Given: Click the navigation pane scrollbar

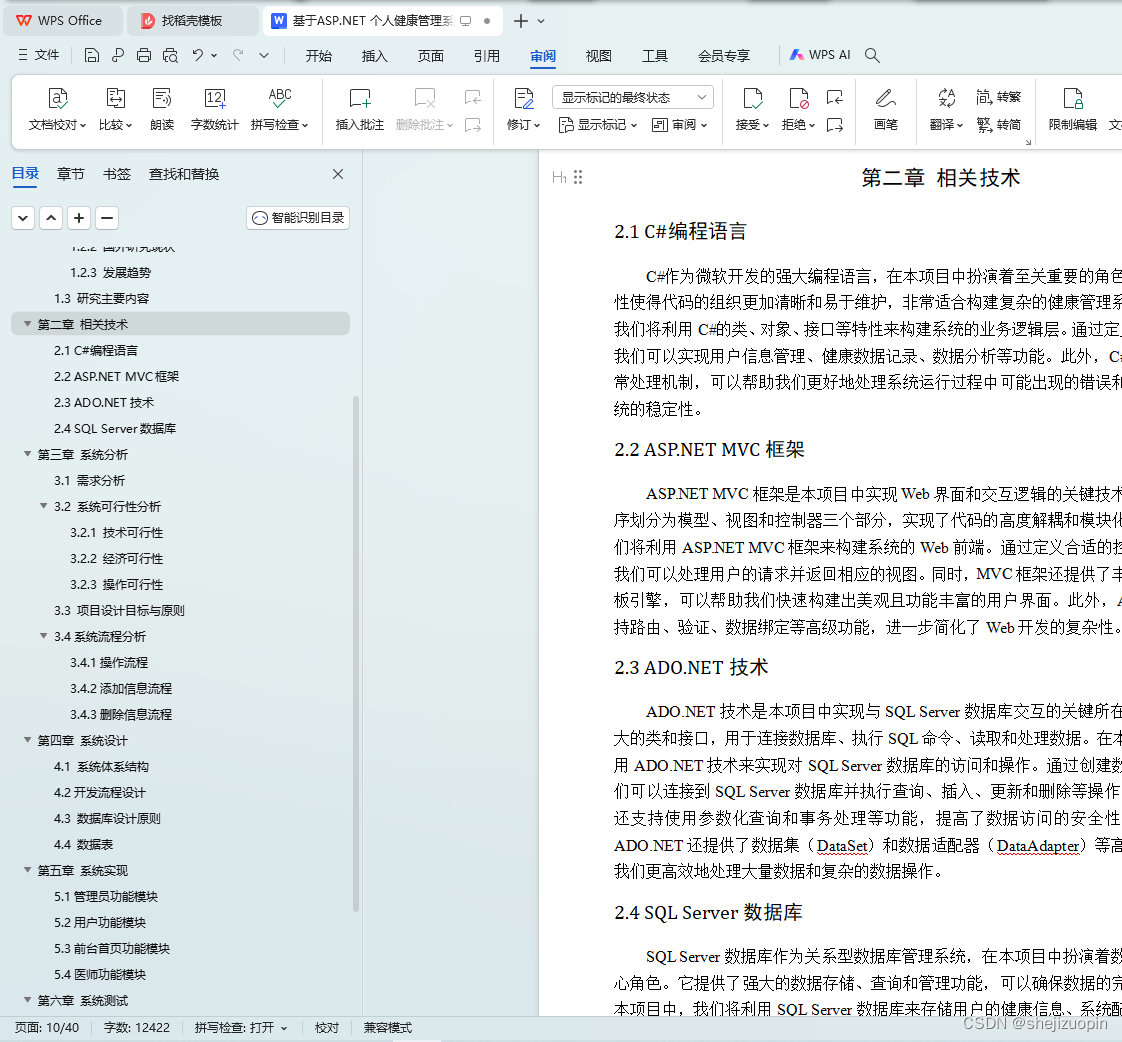Looking at the screenshot, I should click(356, 653).
